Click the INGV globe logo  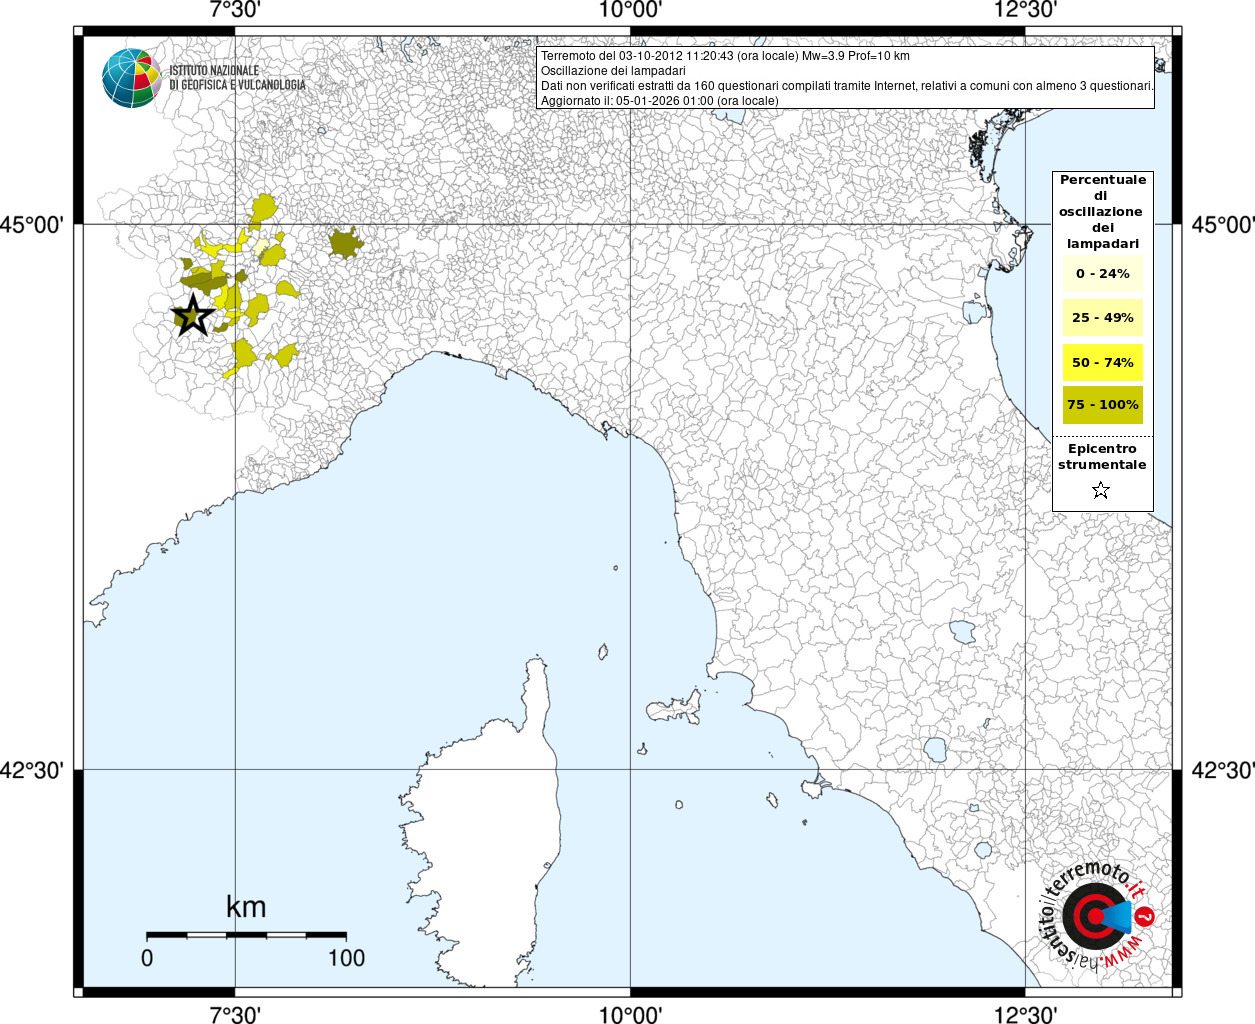pyautogui.click(x=131, y=78)
